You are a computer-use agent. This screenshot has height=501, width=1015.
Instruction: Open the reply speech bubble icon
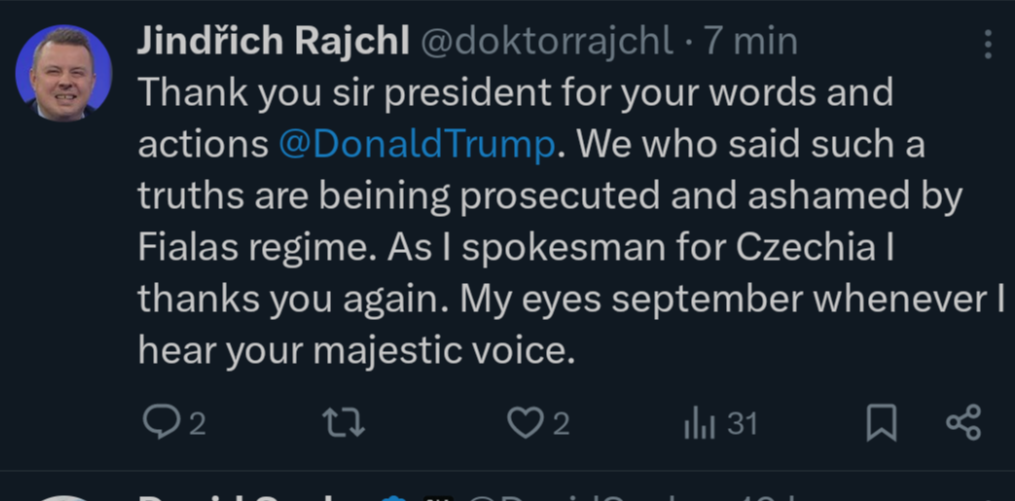pyautogui.click(x=159, y=423)
